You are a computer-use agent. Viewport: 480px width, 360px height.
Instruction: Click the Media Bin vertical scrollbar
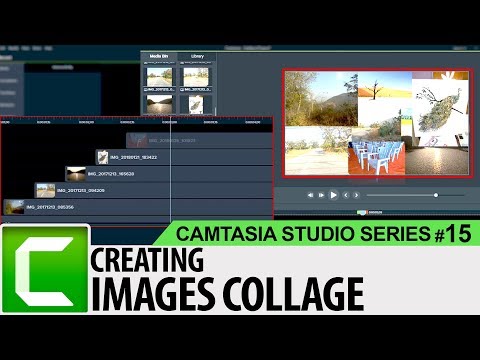pos(215,111)
